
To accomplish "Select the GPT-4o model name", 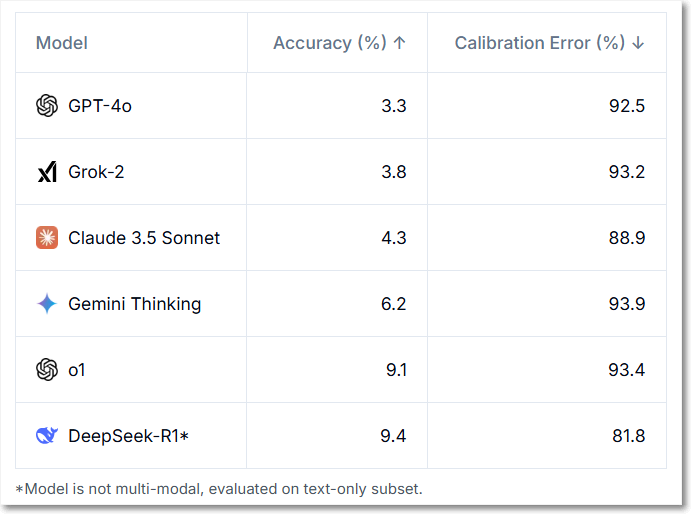I will (x=100, y=106).
